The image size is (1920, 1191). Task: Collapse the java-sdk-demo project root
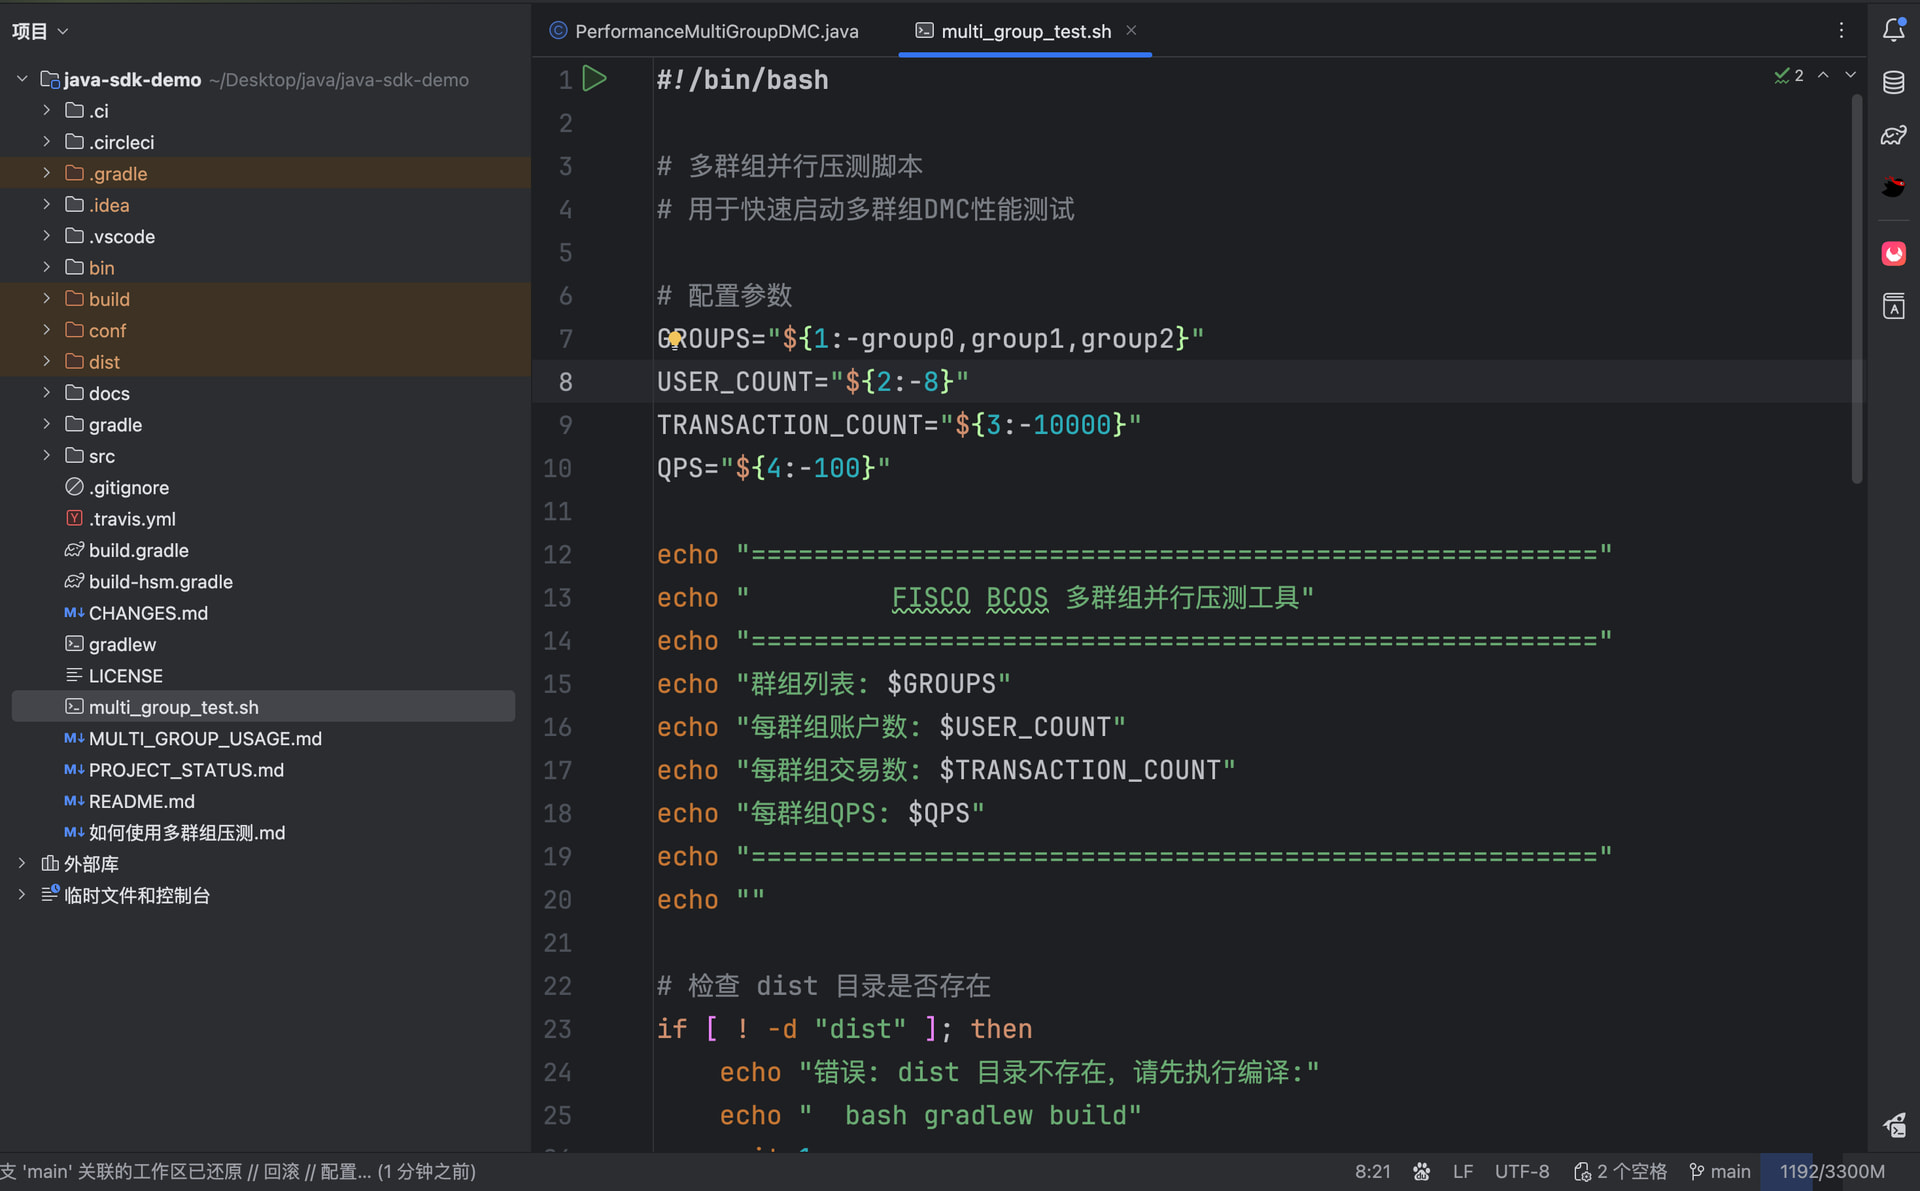[x=22, y=79]
